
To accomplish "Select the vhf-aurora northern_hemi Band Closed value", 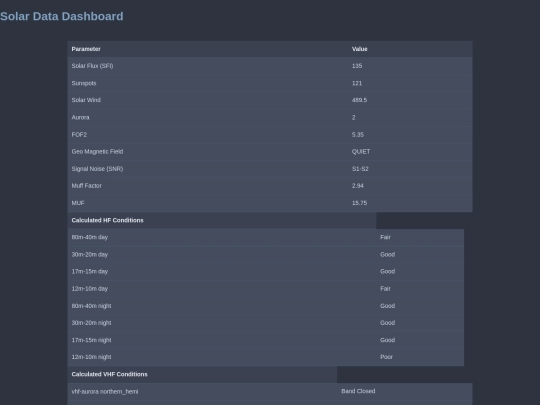I will [x=358, y=391].
